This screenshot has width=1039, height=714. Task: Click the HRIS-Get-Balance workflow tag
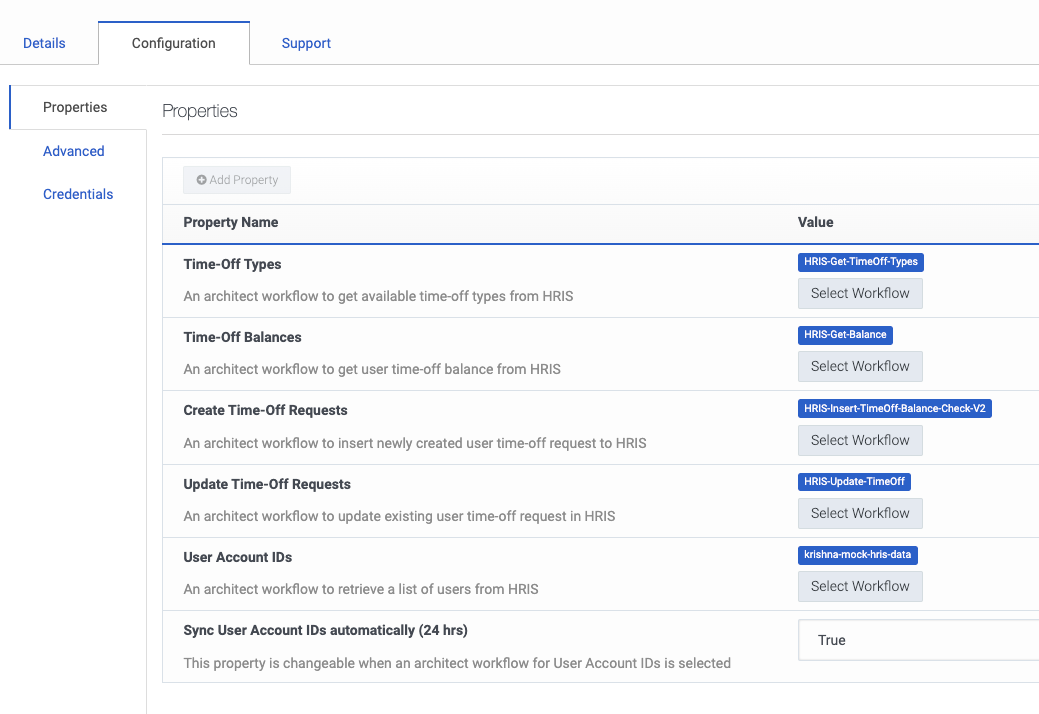pyautogui.click(x=845, y=335)
